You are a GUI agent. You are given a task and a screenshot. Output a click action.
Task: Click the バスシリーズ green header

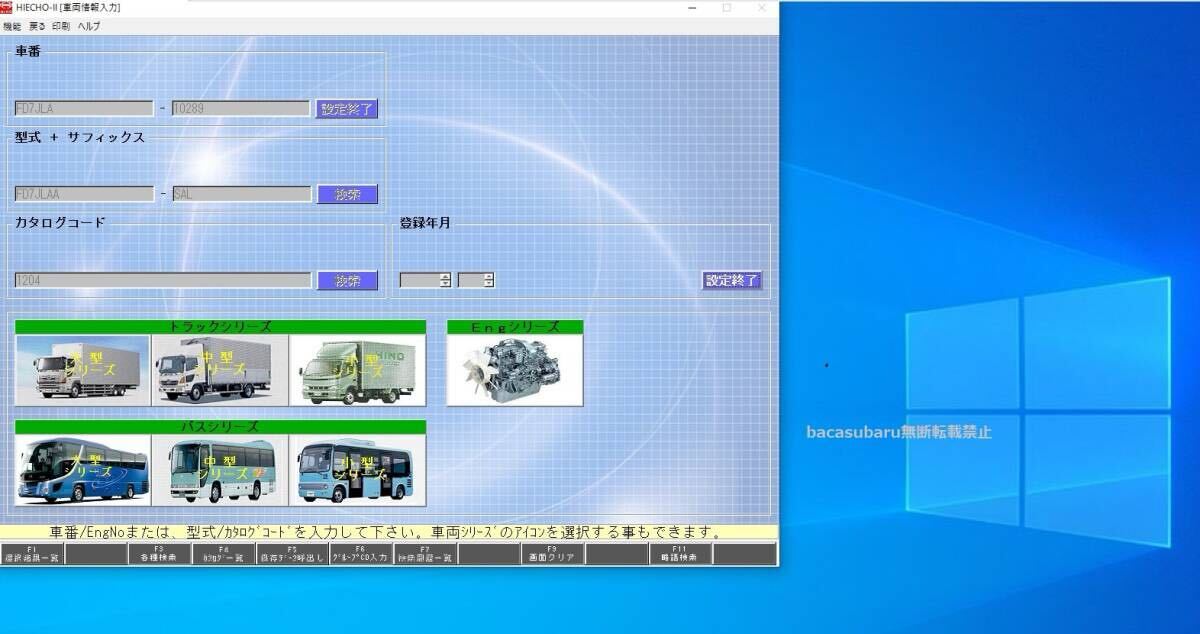tap(220, 426)
